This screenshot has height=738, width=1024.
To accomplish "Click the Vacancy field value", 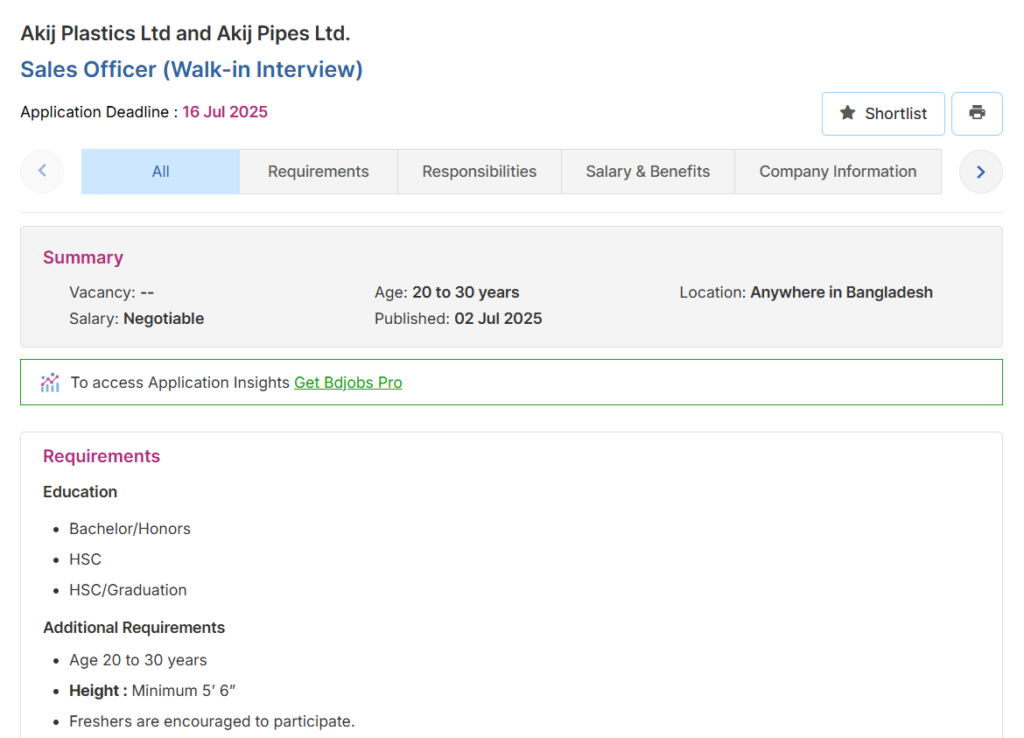I will (147, 293).
